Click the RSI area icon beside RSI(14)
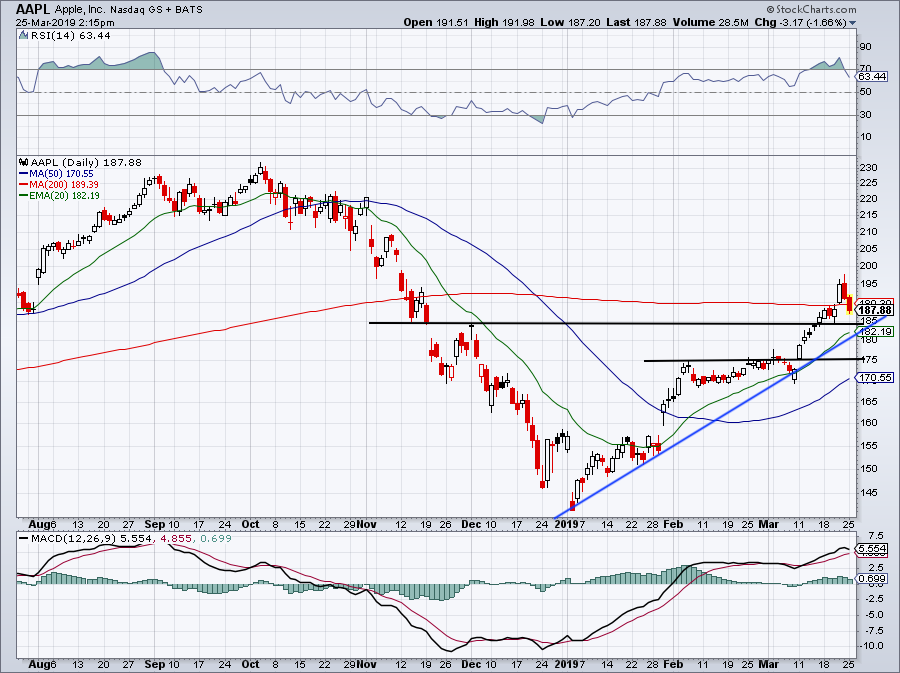Viewport: 900px width, 673px height. coord(24,35)
